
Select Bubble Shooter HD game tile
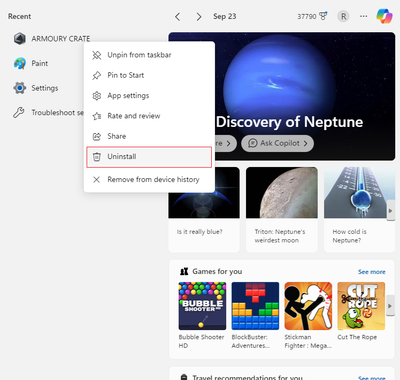pos(202,306)
